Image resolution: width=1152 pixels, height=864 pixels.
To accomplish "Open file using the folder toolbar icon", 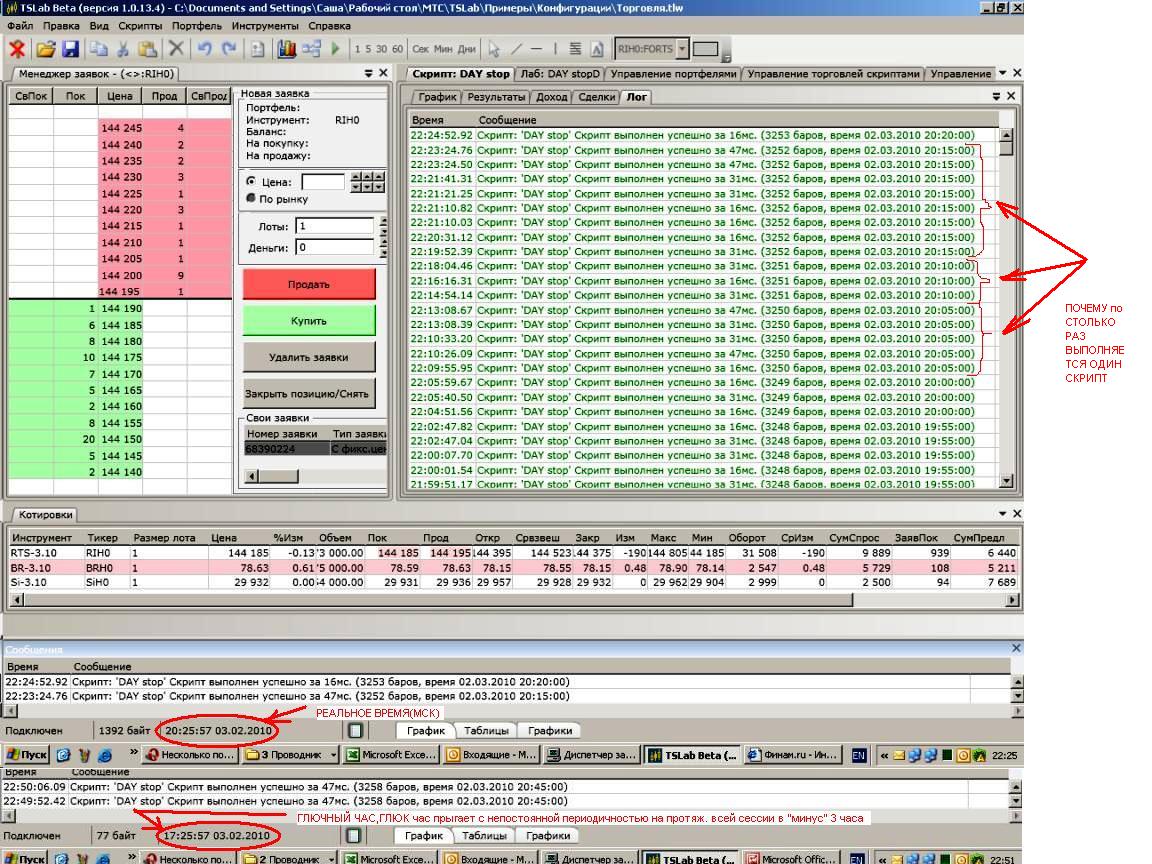I will 45,49.
